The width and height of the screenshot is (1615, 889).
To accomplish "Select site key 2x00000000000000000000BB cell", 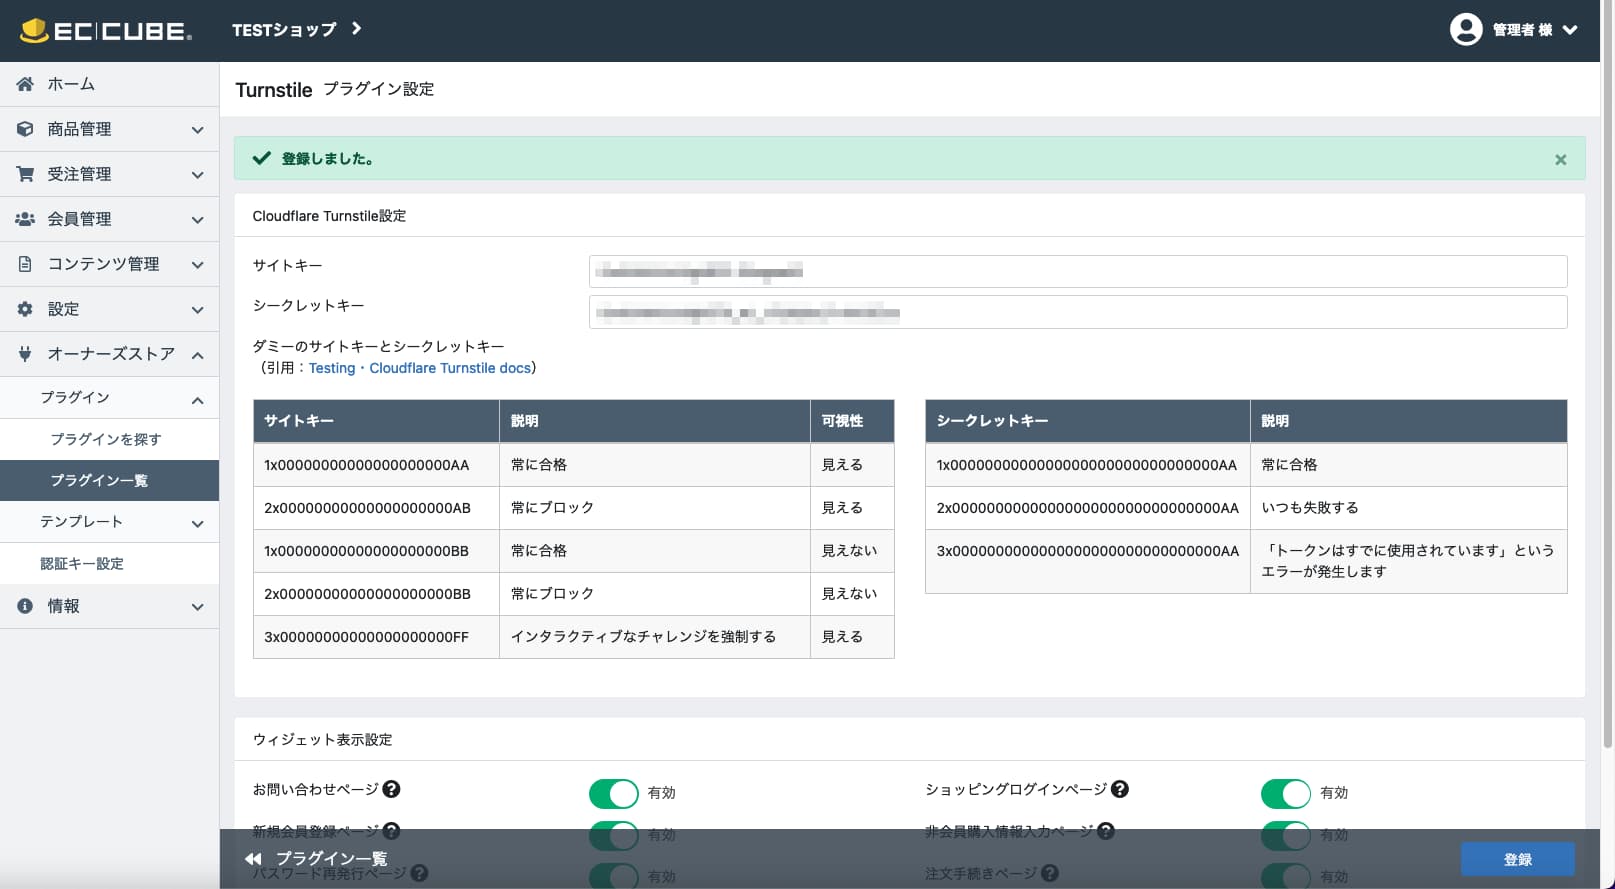I will pos(376,594).
